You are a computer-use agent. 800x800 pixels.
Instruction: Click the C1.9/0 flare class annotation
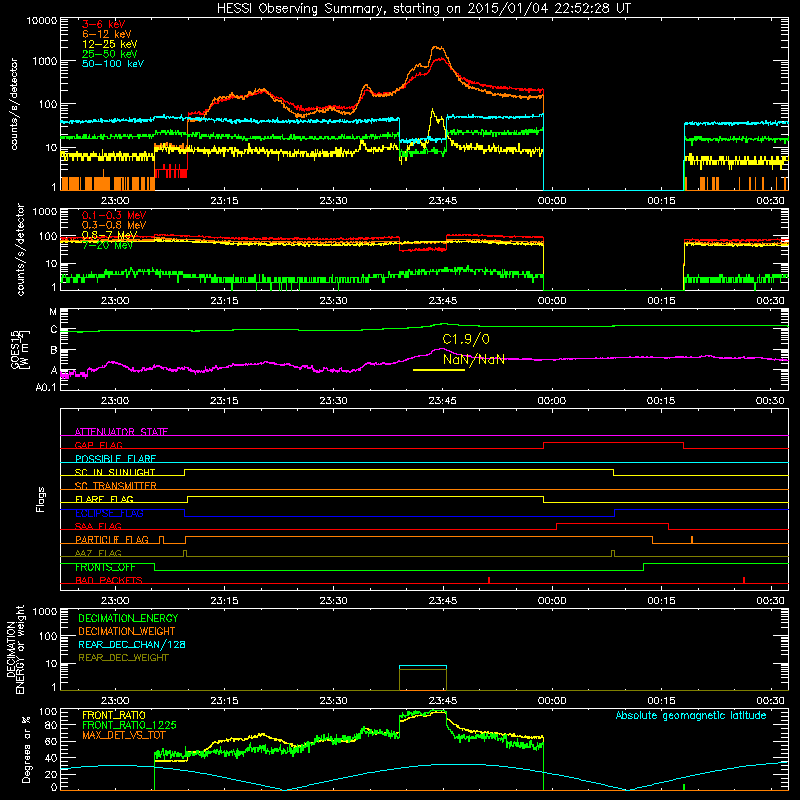466,339
